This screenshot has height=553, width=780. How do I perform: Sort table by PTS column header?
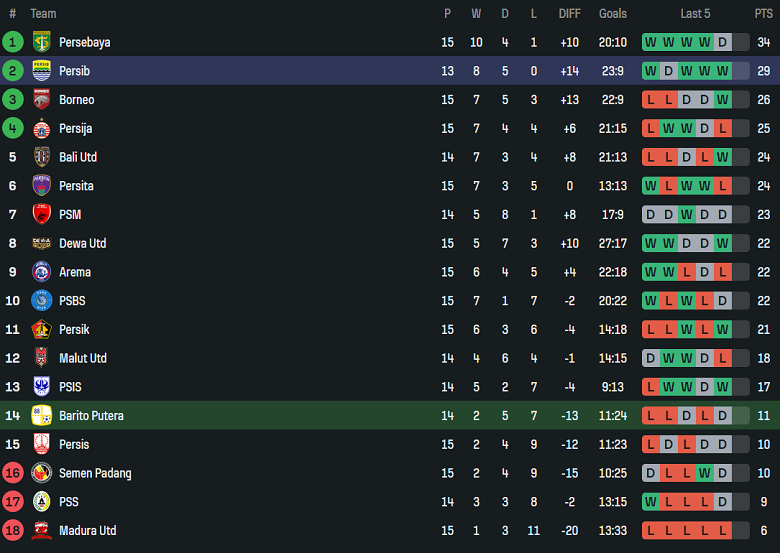(763, 13)
